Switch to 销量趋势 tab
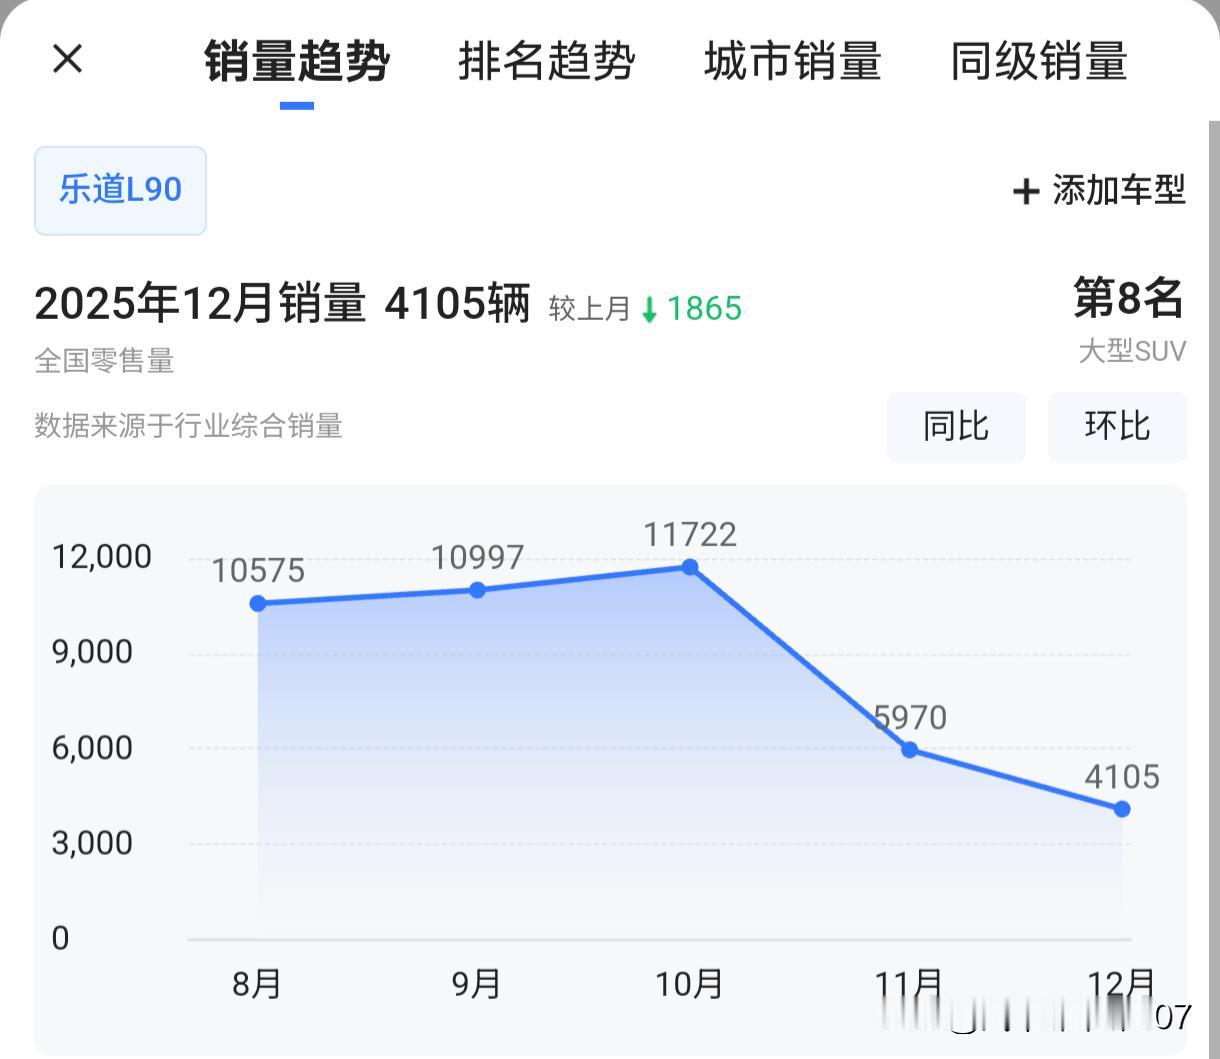The image size is (1220, 1059). [x=297, y=61]
